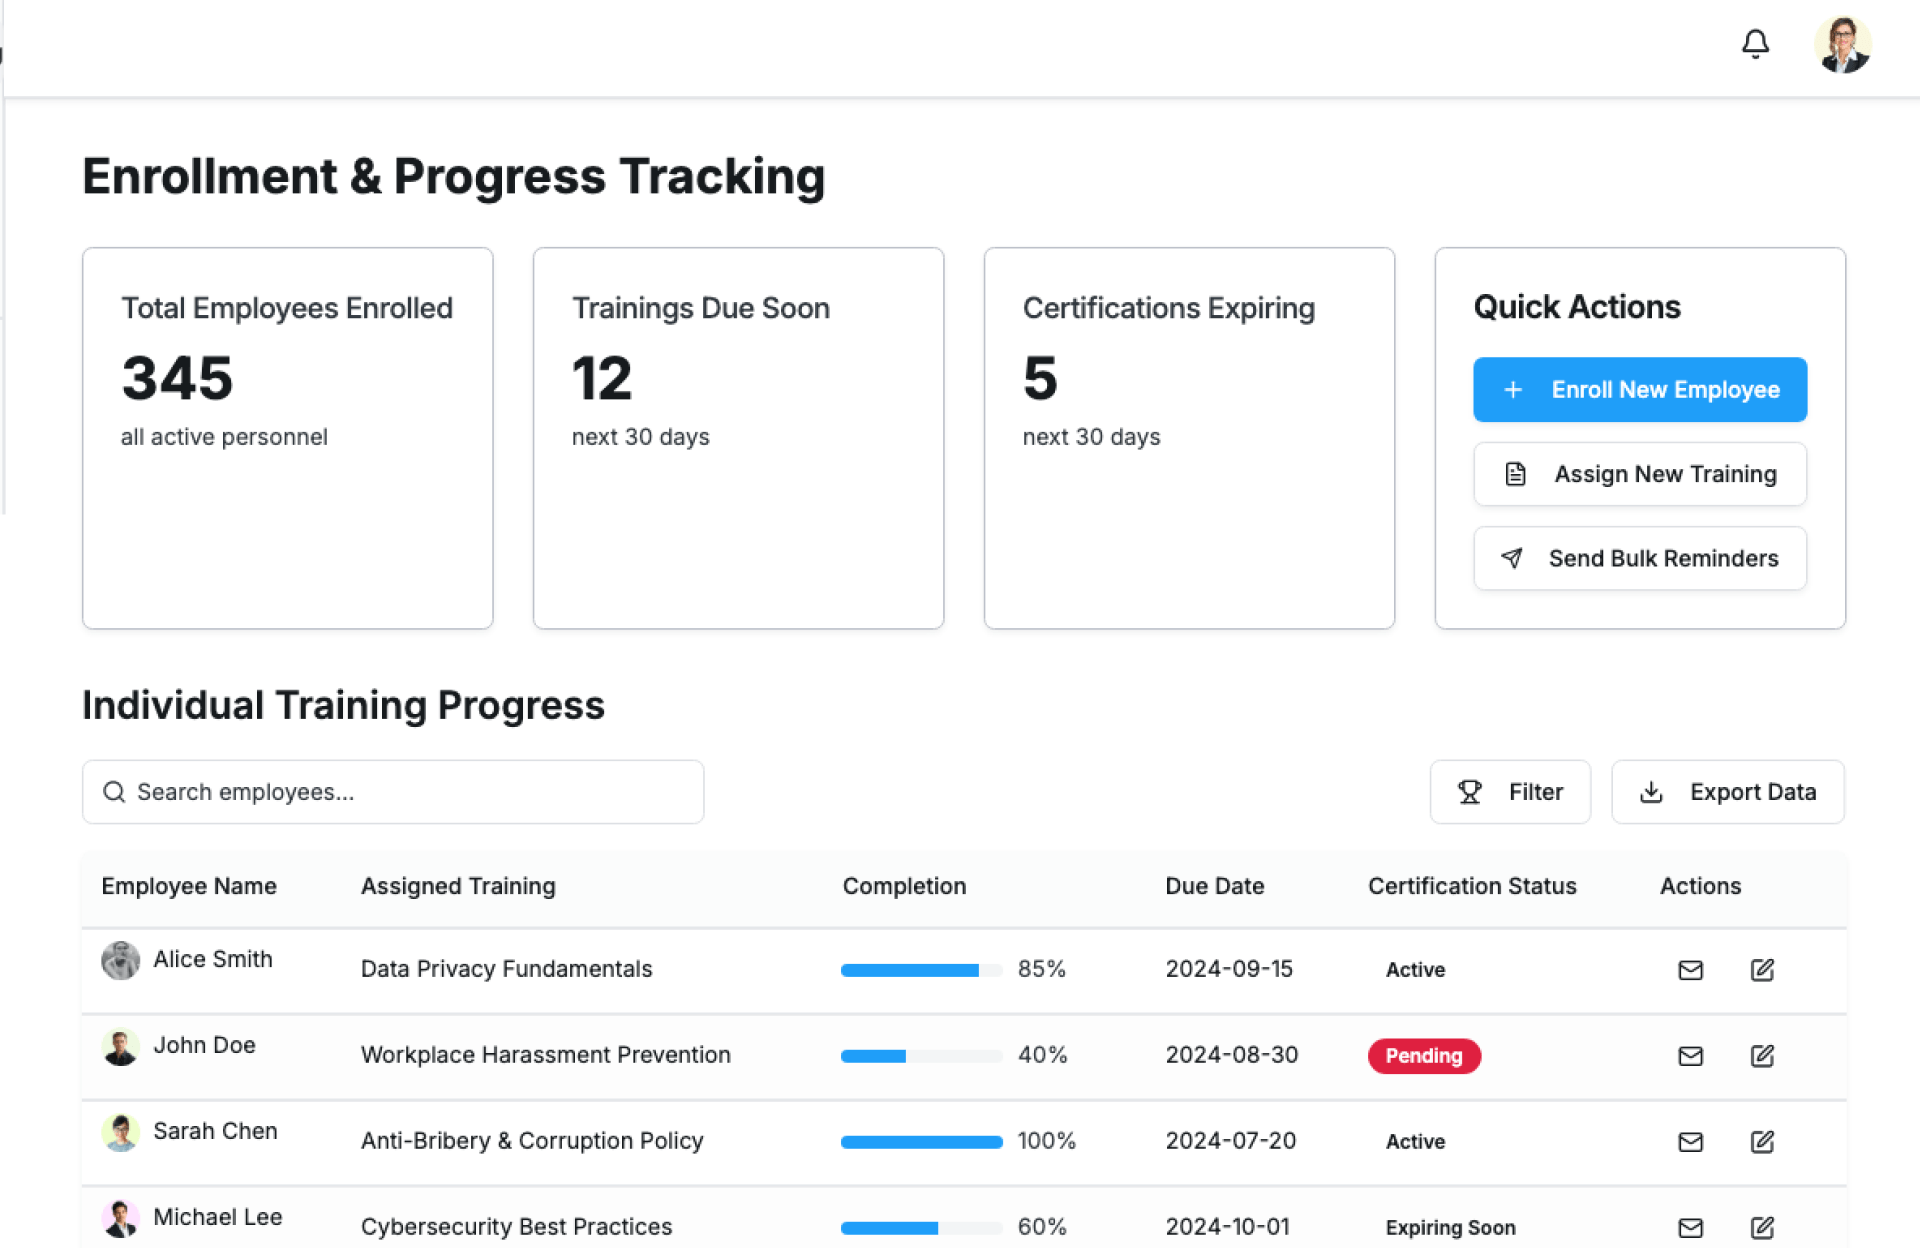Click mail icon in Sarah Chen row

[x=1690, y=1142]
